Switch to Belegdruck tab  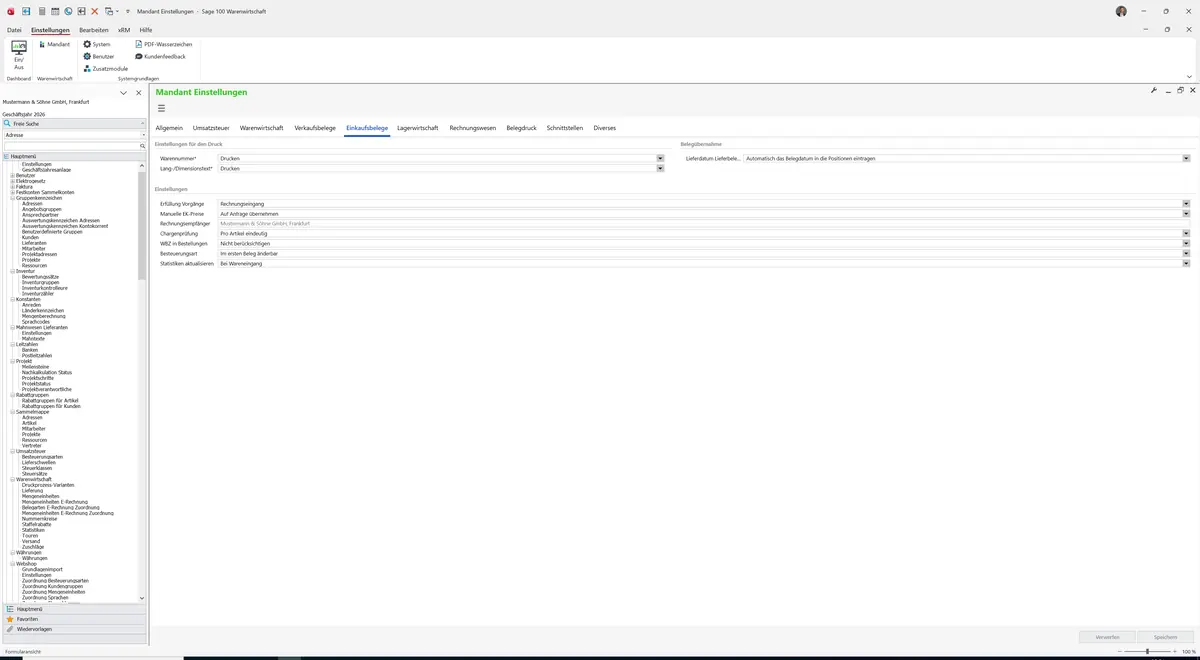click(522, 128)
